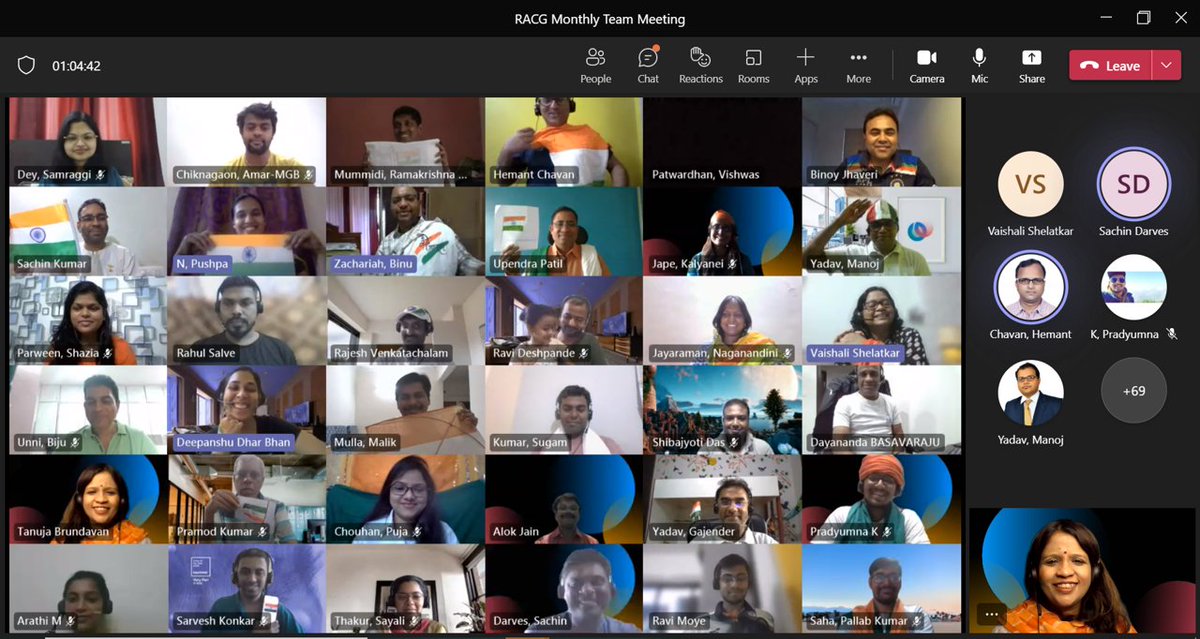Select the Sachin Darves SD avatar

click(1133, 184)
